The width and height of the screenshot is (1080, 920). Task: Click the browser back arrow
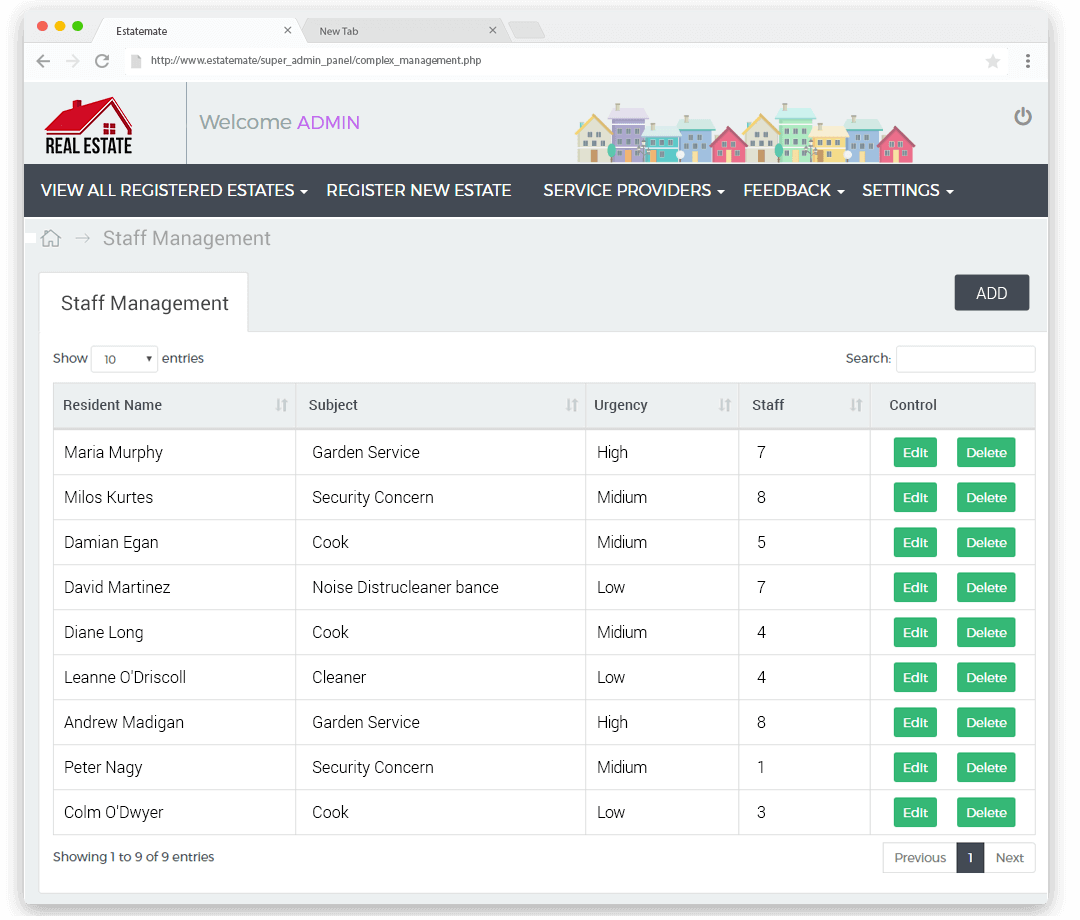43,61
